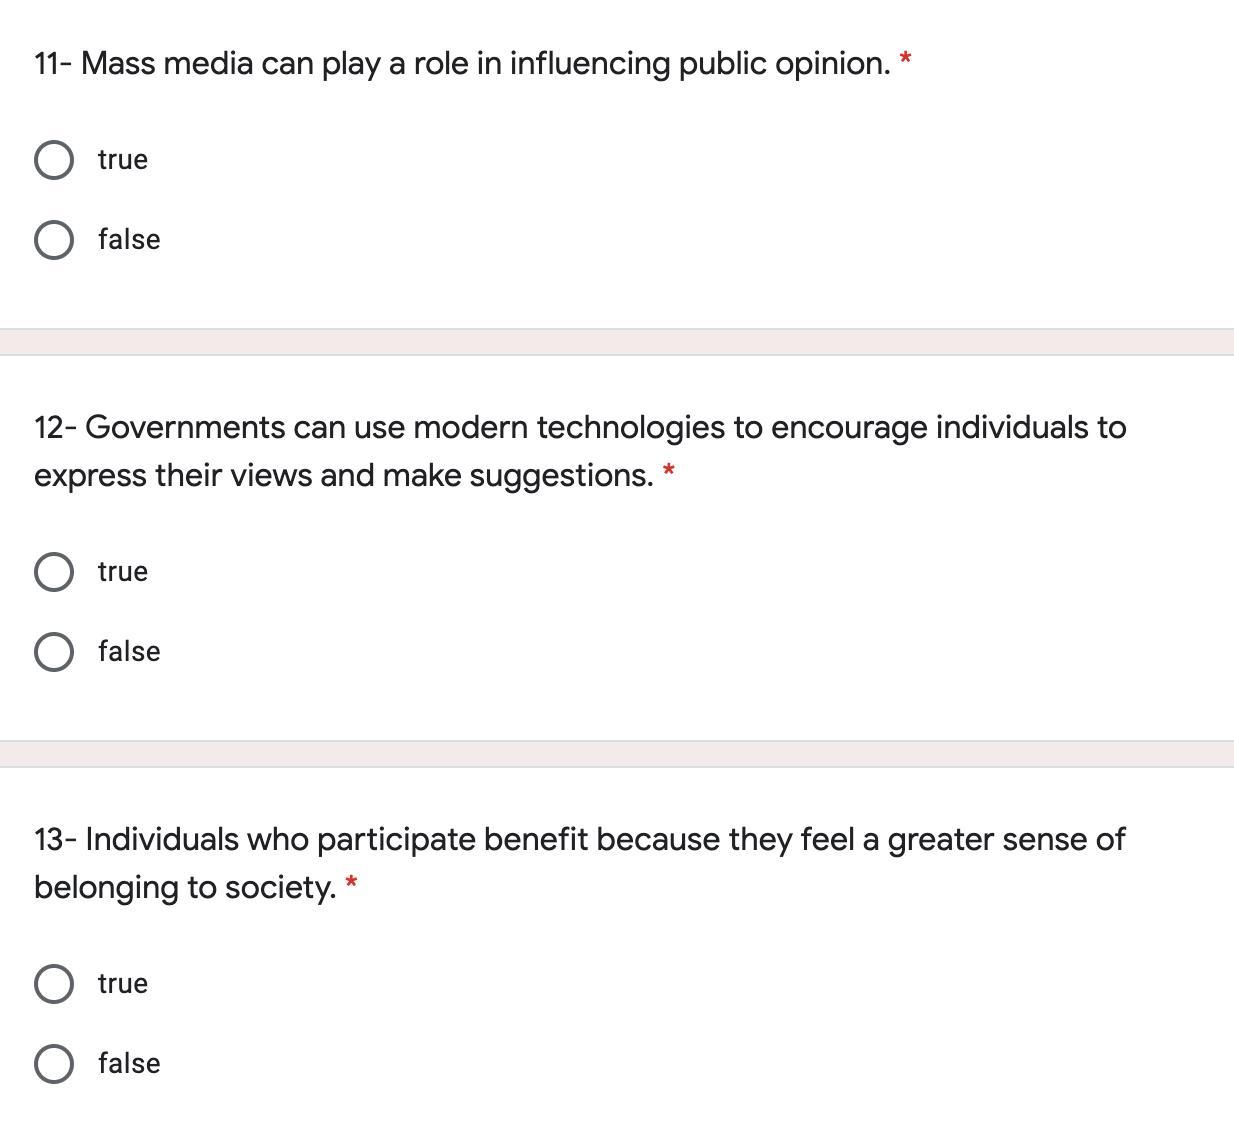
Task: Click the divider bar between questions 11 and 12
Action: (x=617, y=342)
